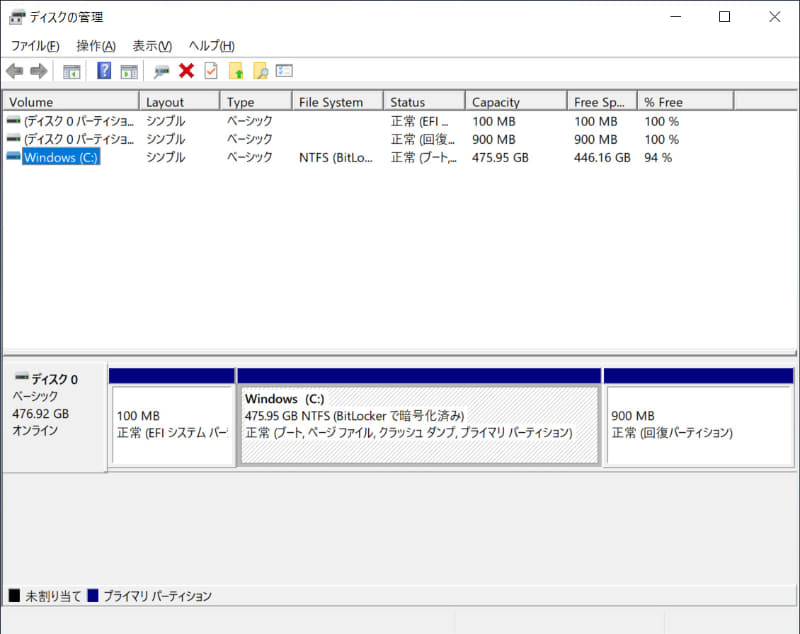
Task: Sort by the Type column header
Action: [256, 102]
